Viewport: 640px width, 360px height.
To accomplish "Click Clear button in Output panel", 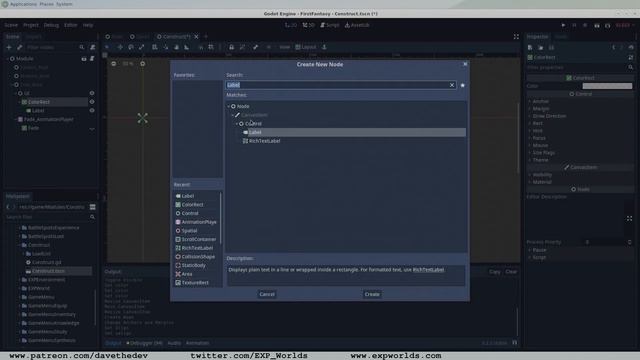I will (511, 272).
